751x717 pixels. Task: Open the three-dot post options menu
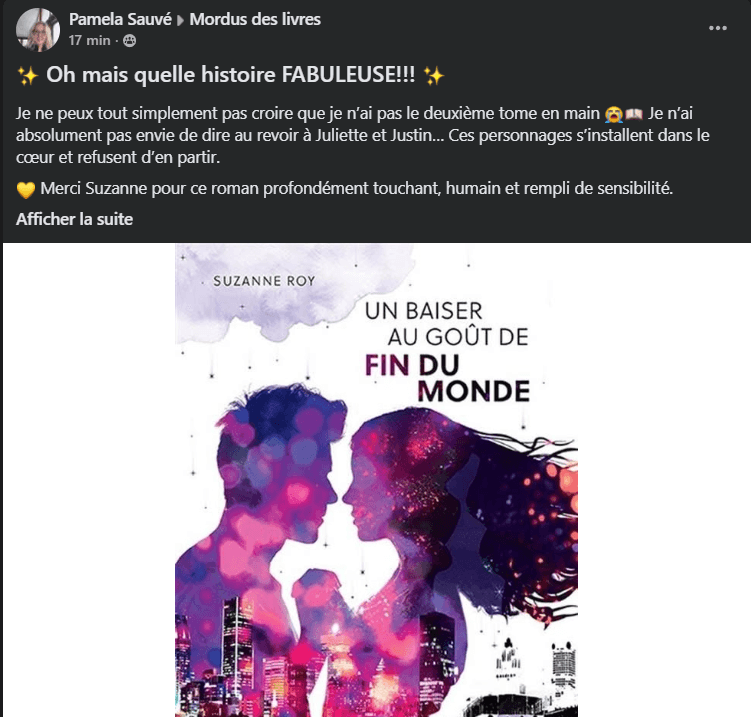[x=717, y=28]
